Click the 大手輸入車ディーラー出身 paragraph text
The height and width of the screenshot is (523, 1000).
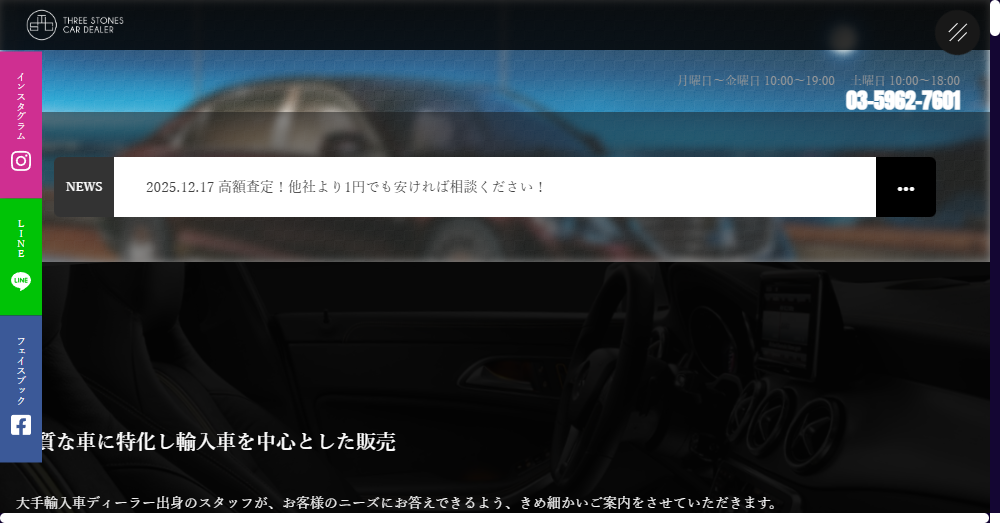pyautogui.click(x=397, y=502)
